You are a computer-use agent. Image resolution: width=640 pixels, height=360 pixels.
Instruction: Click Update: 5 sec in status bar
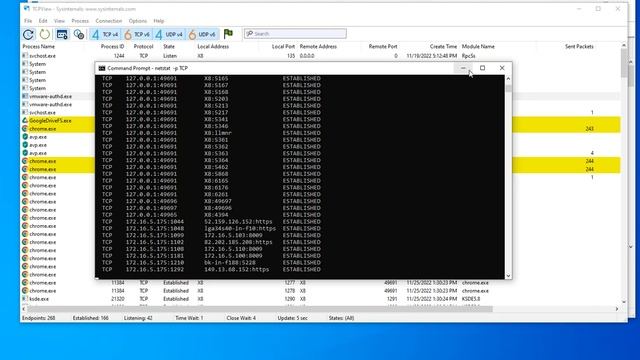[x=293, y=318]
